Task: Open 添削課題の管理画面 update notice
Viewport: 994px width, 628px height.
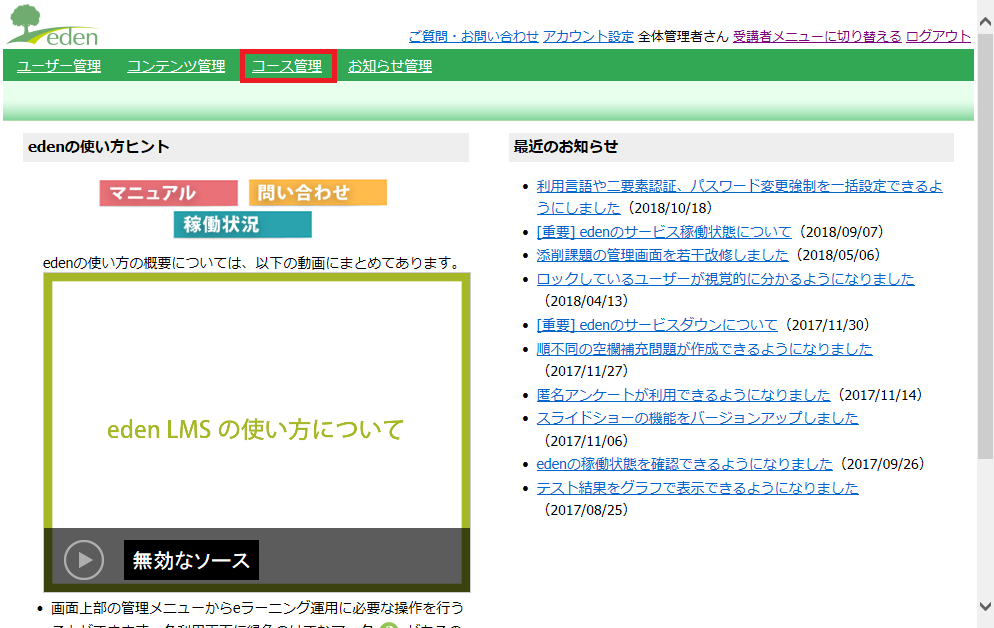Action: point(662,255)
